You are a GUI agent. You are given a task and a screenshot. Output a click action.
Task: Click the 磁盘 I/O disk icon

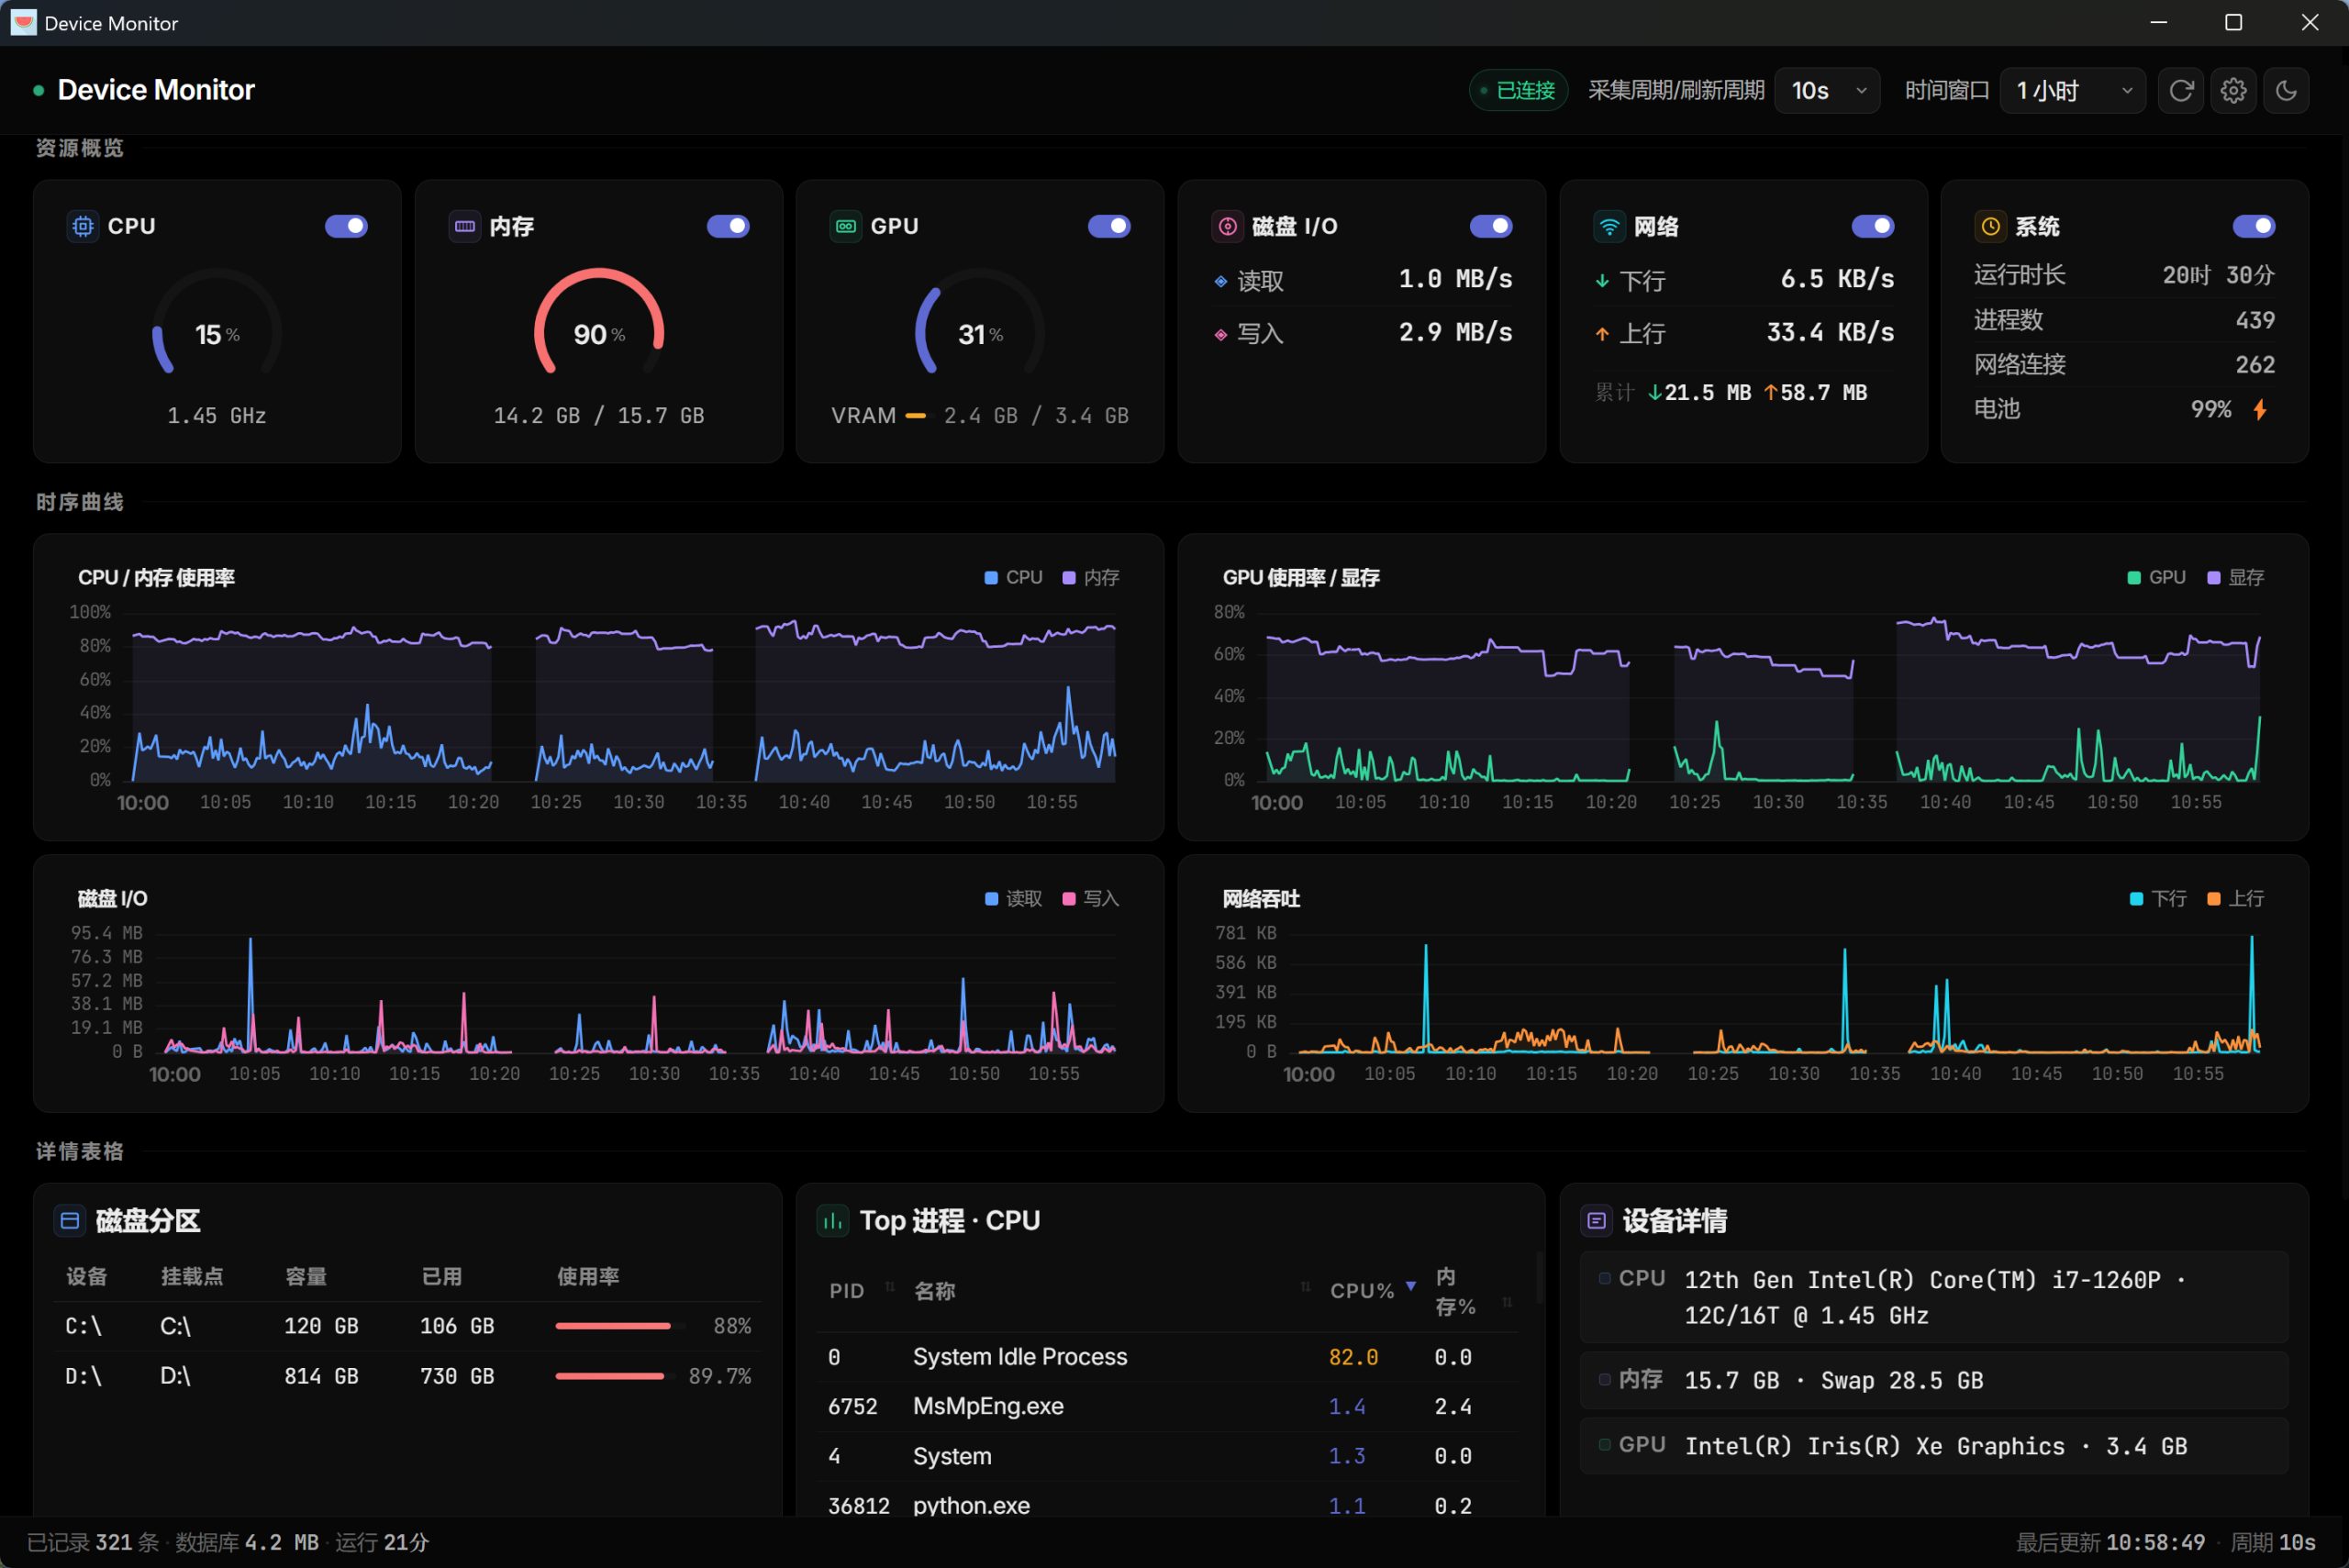(x=1228, y=226)
